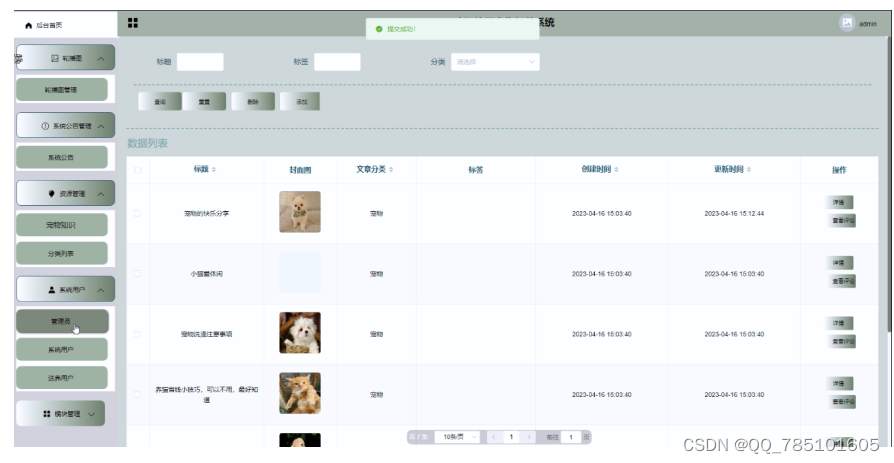Screen dimensions: 894x463
Task: Click the success check icon in toast
Action: (x=379, y=29)
